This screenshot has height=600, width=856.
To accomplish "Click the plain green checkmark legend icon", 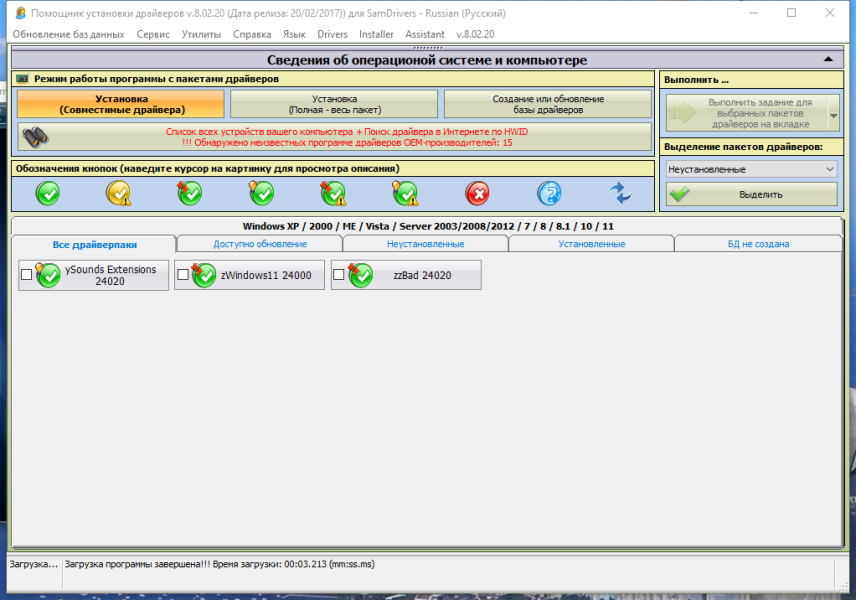I will tap(48, 193).
